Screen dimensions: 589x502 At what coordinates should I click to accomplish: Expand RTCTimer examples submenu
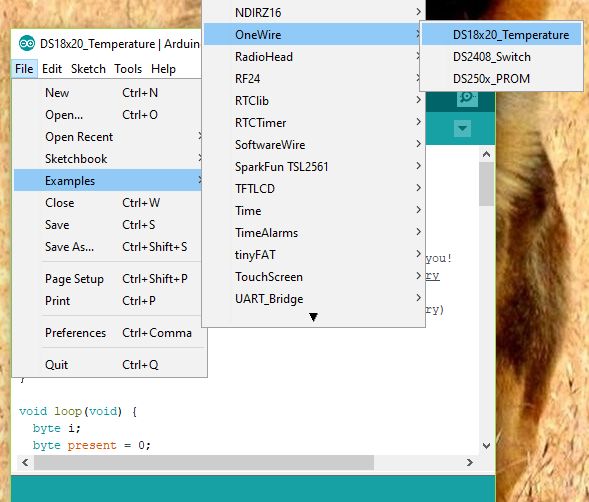click(314, 122)
